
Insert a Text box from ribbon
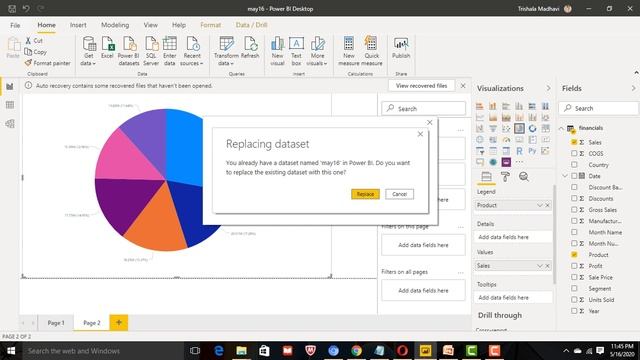pos(296,51)
